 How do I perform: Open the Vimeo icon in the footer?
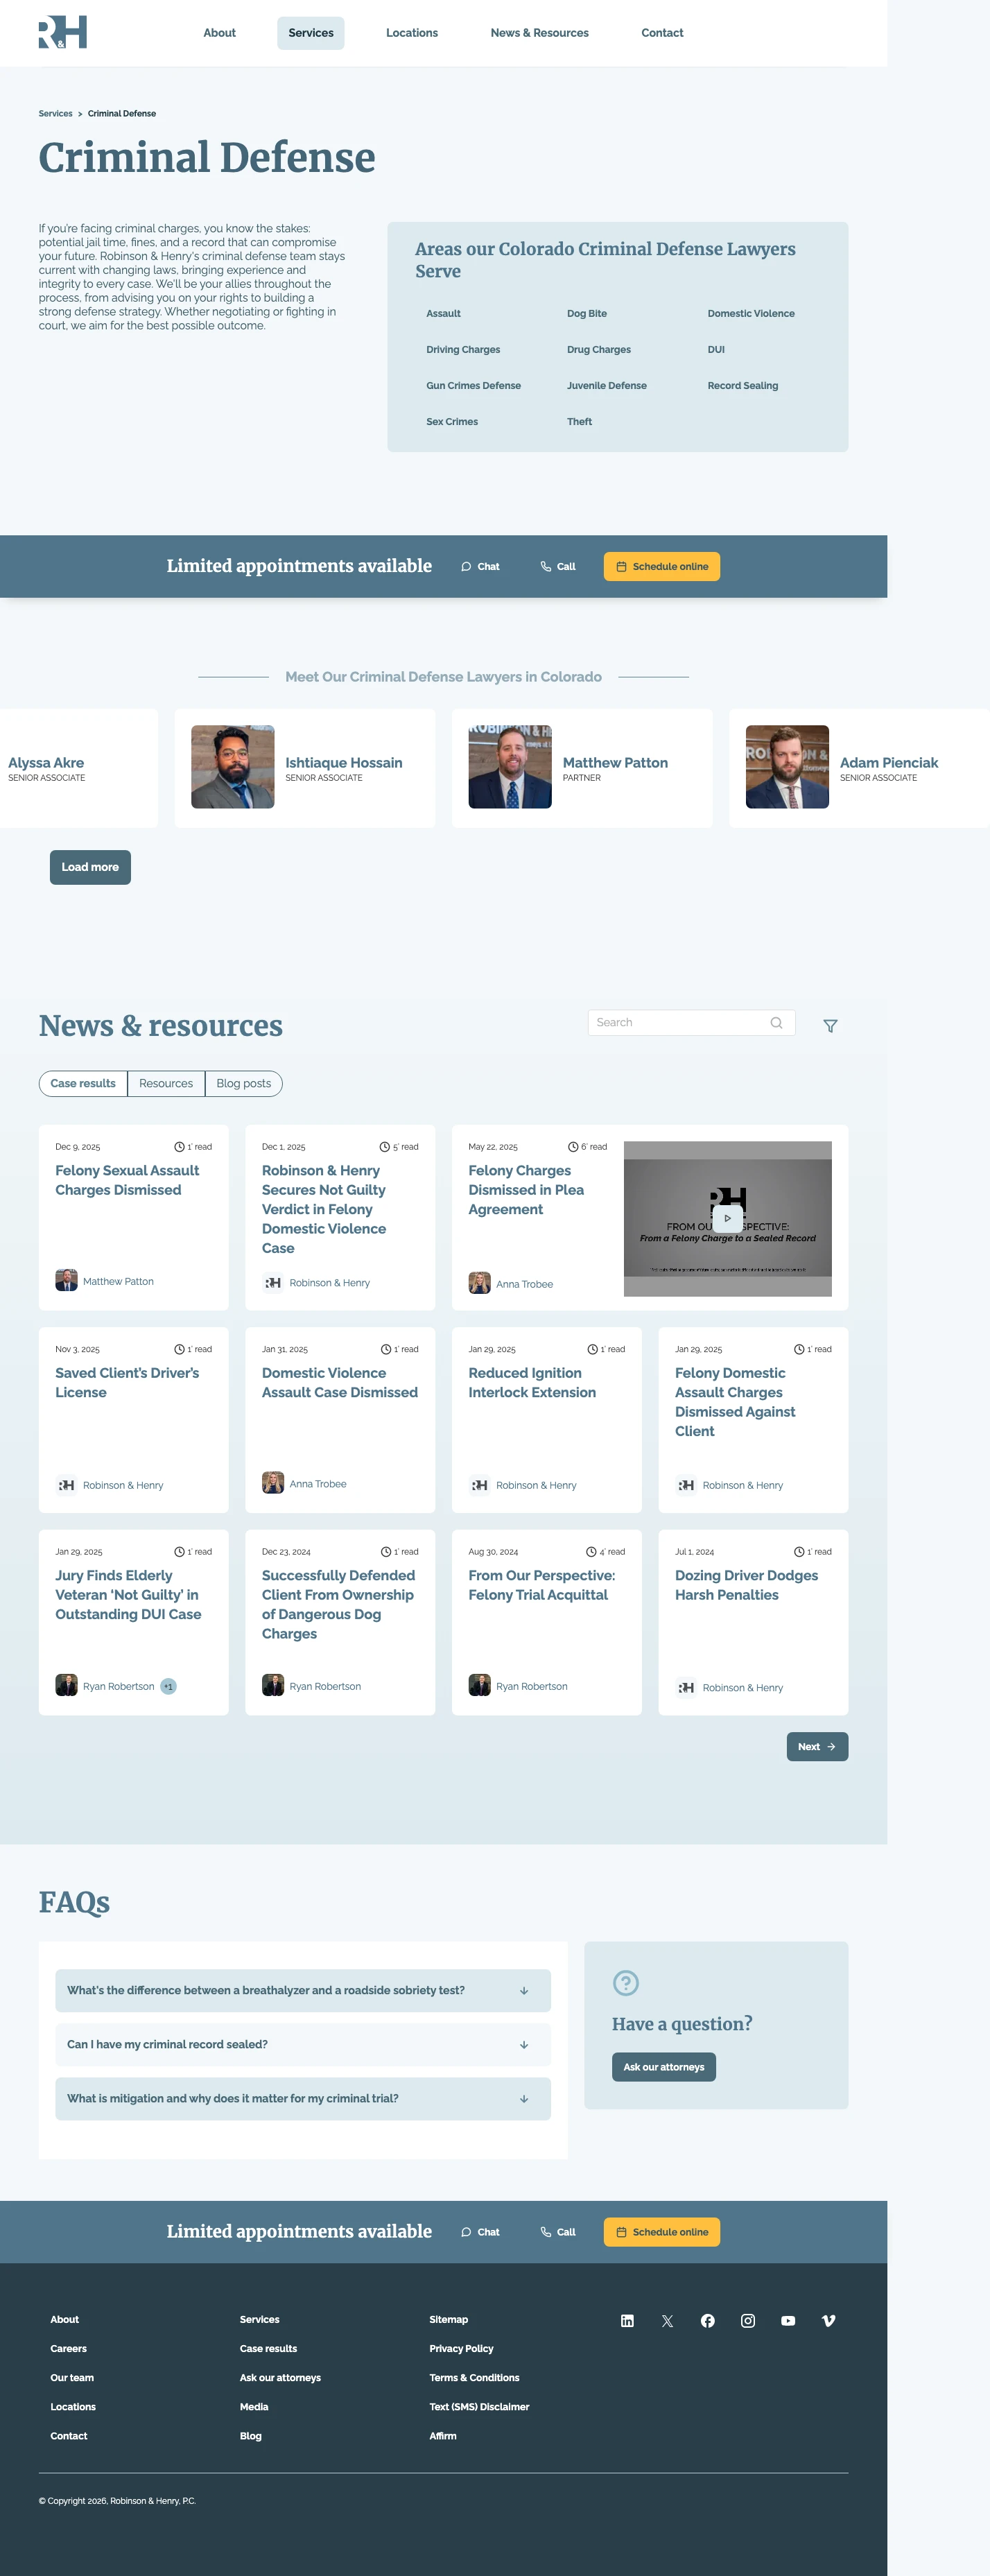point(828,2321)
